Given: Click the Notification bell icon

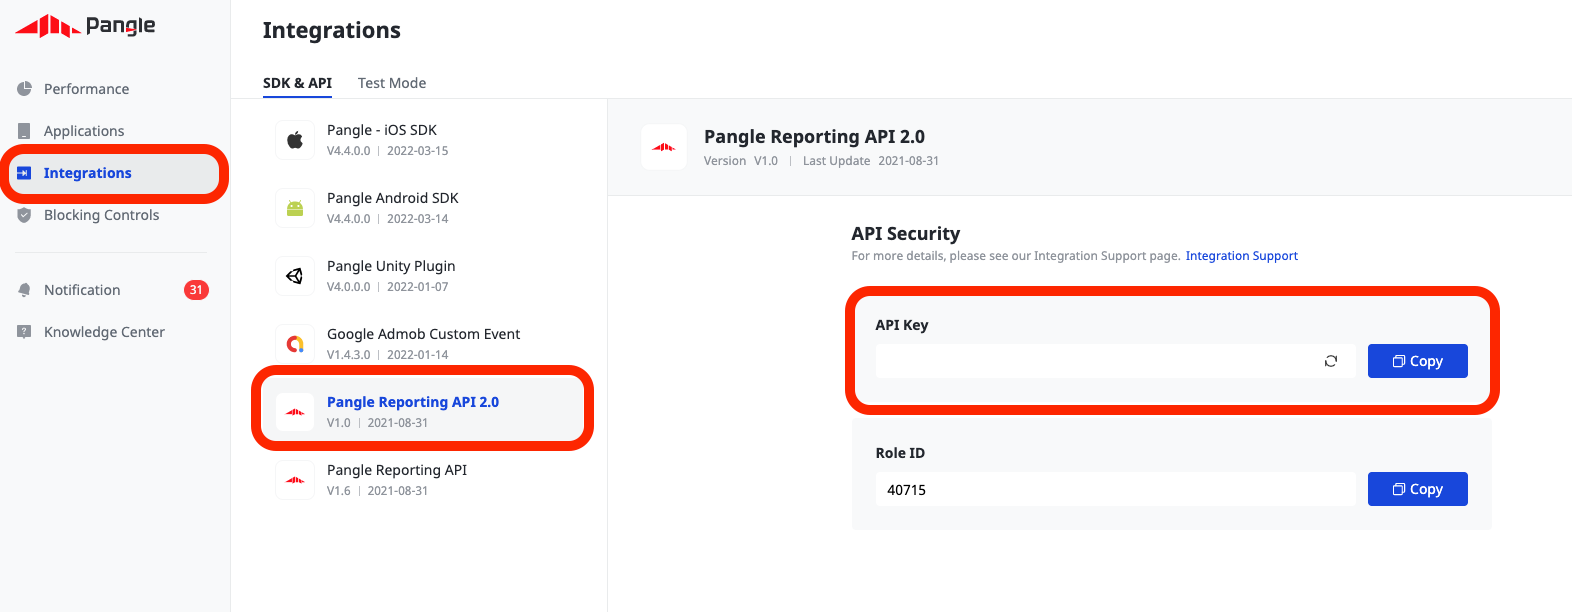Looking at the screenshot, I should tap(24, 290).
